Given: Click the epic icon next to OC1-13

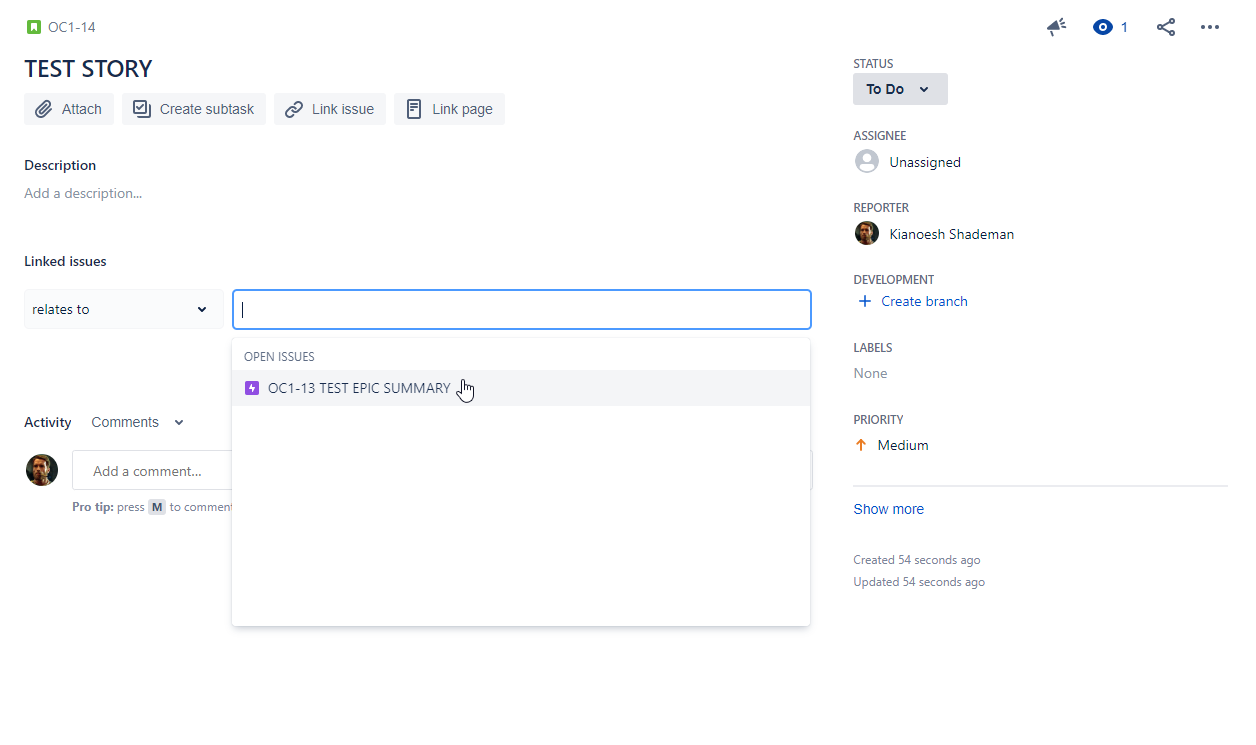Looking at the screenshot, I should pos(252,388).
